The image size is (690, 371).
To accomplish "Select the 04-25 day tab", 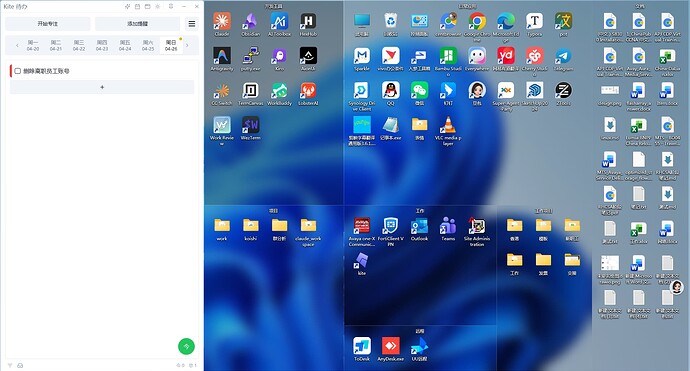I will [x=148, y=45].
